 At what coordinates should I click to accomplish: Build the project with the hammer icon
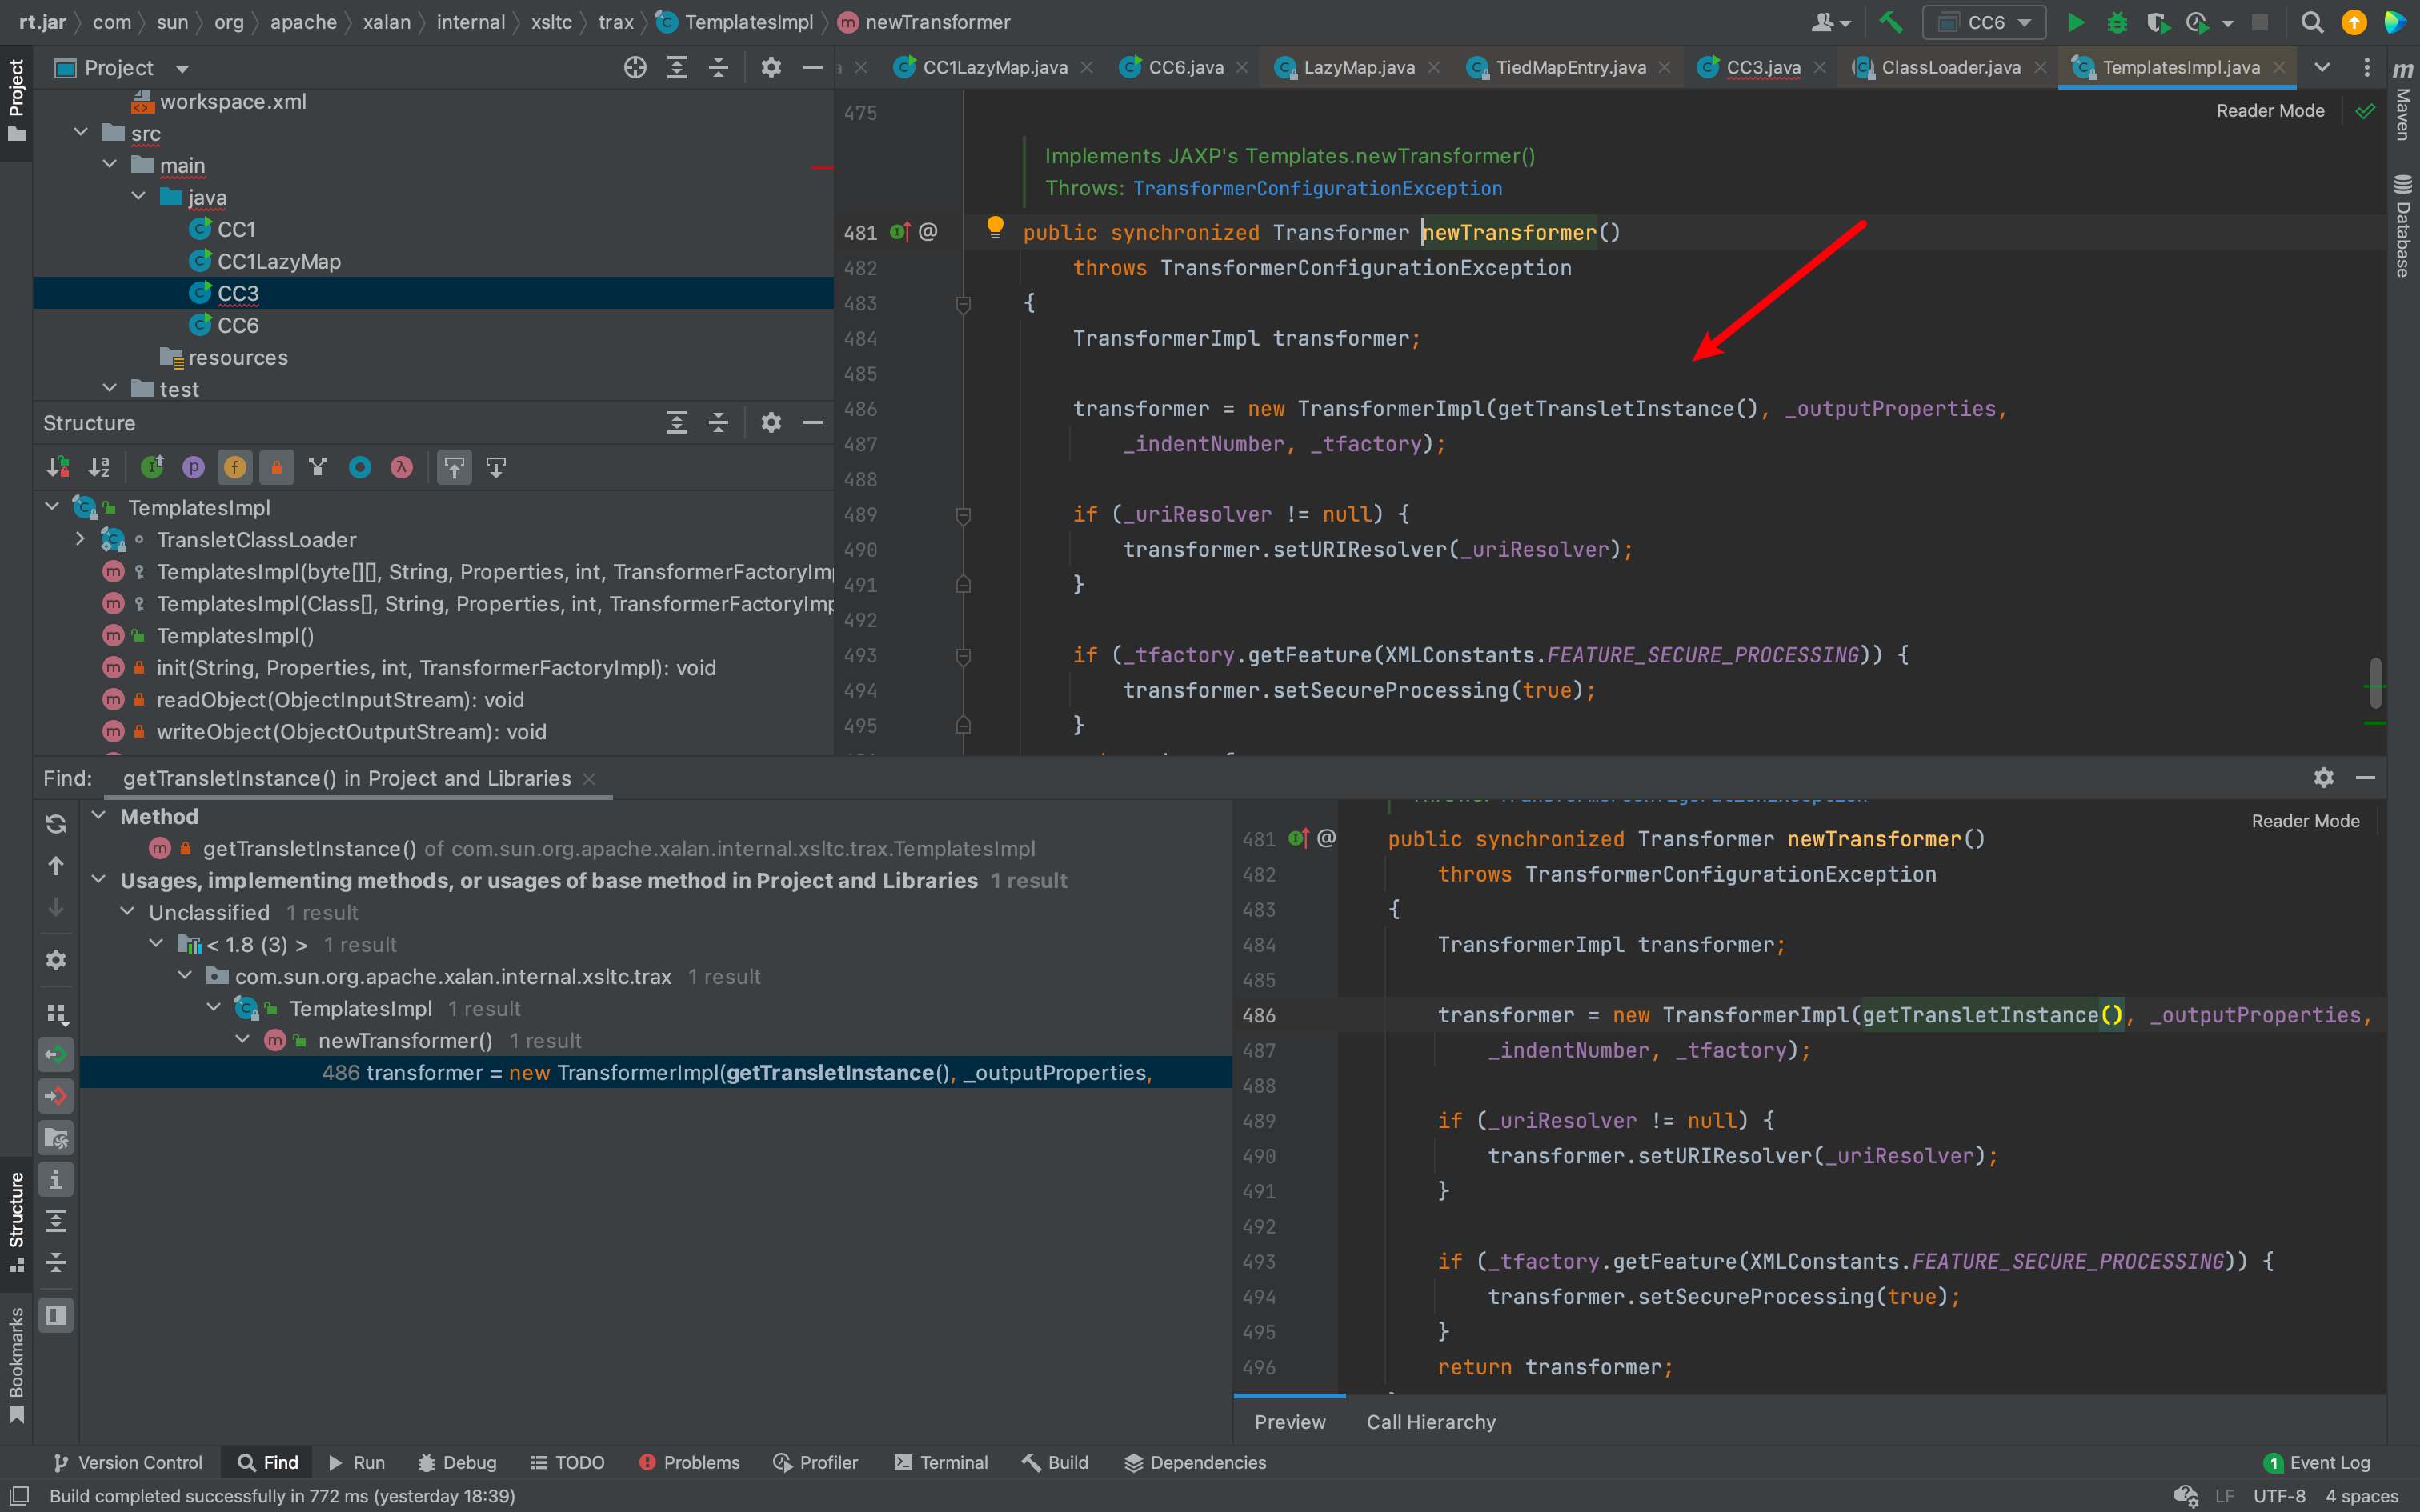tap(1890, 22)
